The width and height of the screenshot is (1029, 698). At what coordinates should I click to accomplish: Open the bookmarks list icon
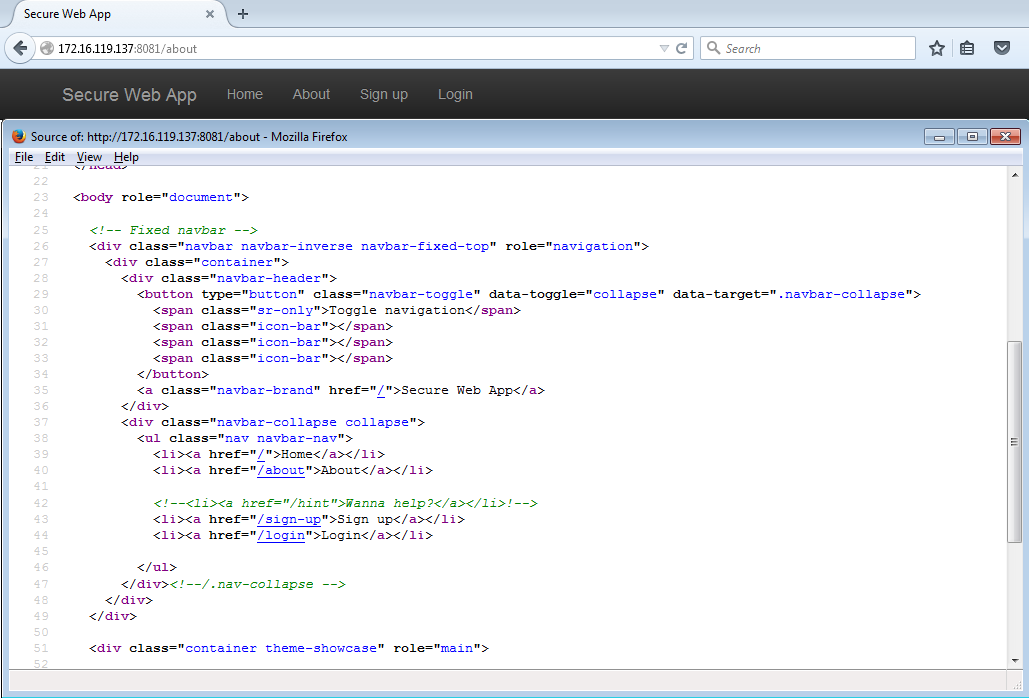click(x=967, y=48)
